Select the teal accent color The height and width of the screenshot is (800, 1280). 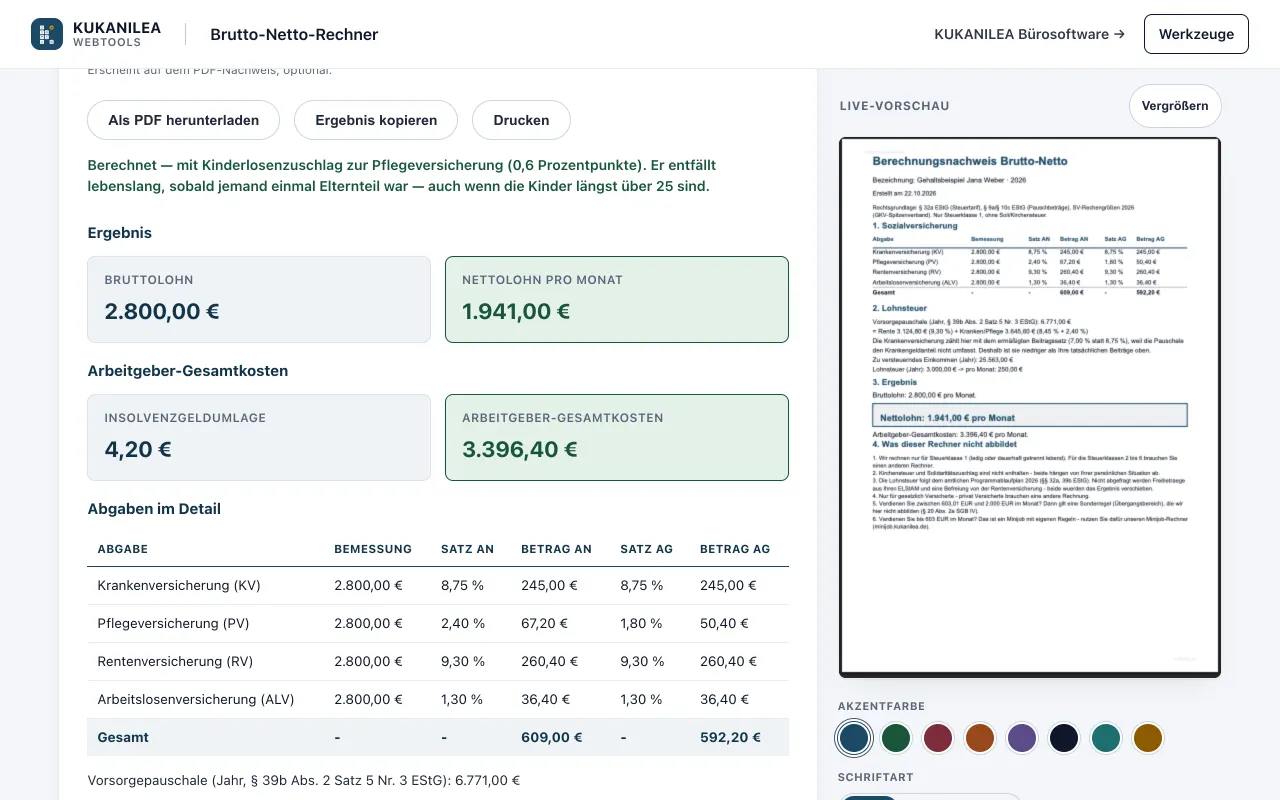point(1106,738)
